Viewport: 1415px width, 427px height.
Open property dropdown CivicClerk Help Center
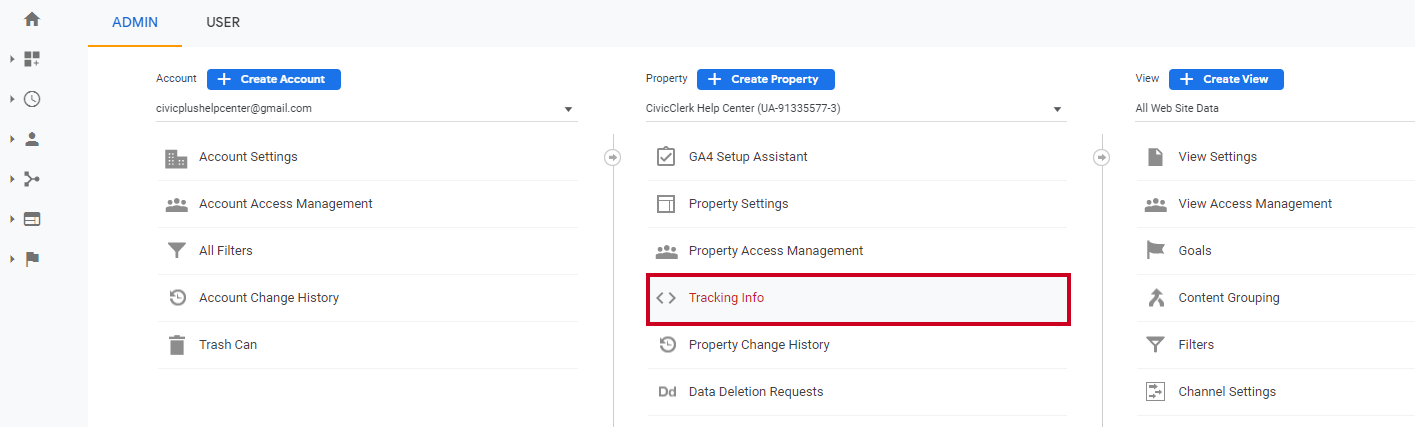[856, 109]
